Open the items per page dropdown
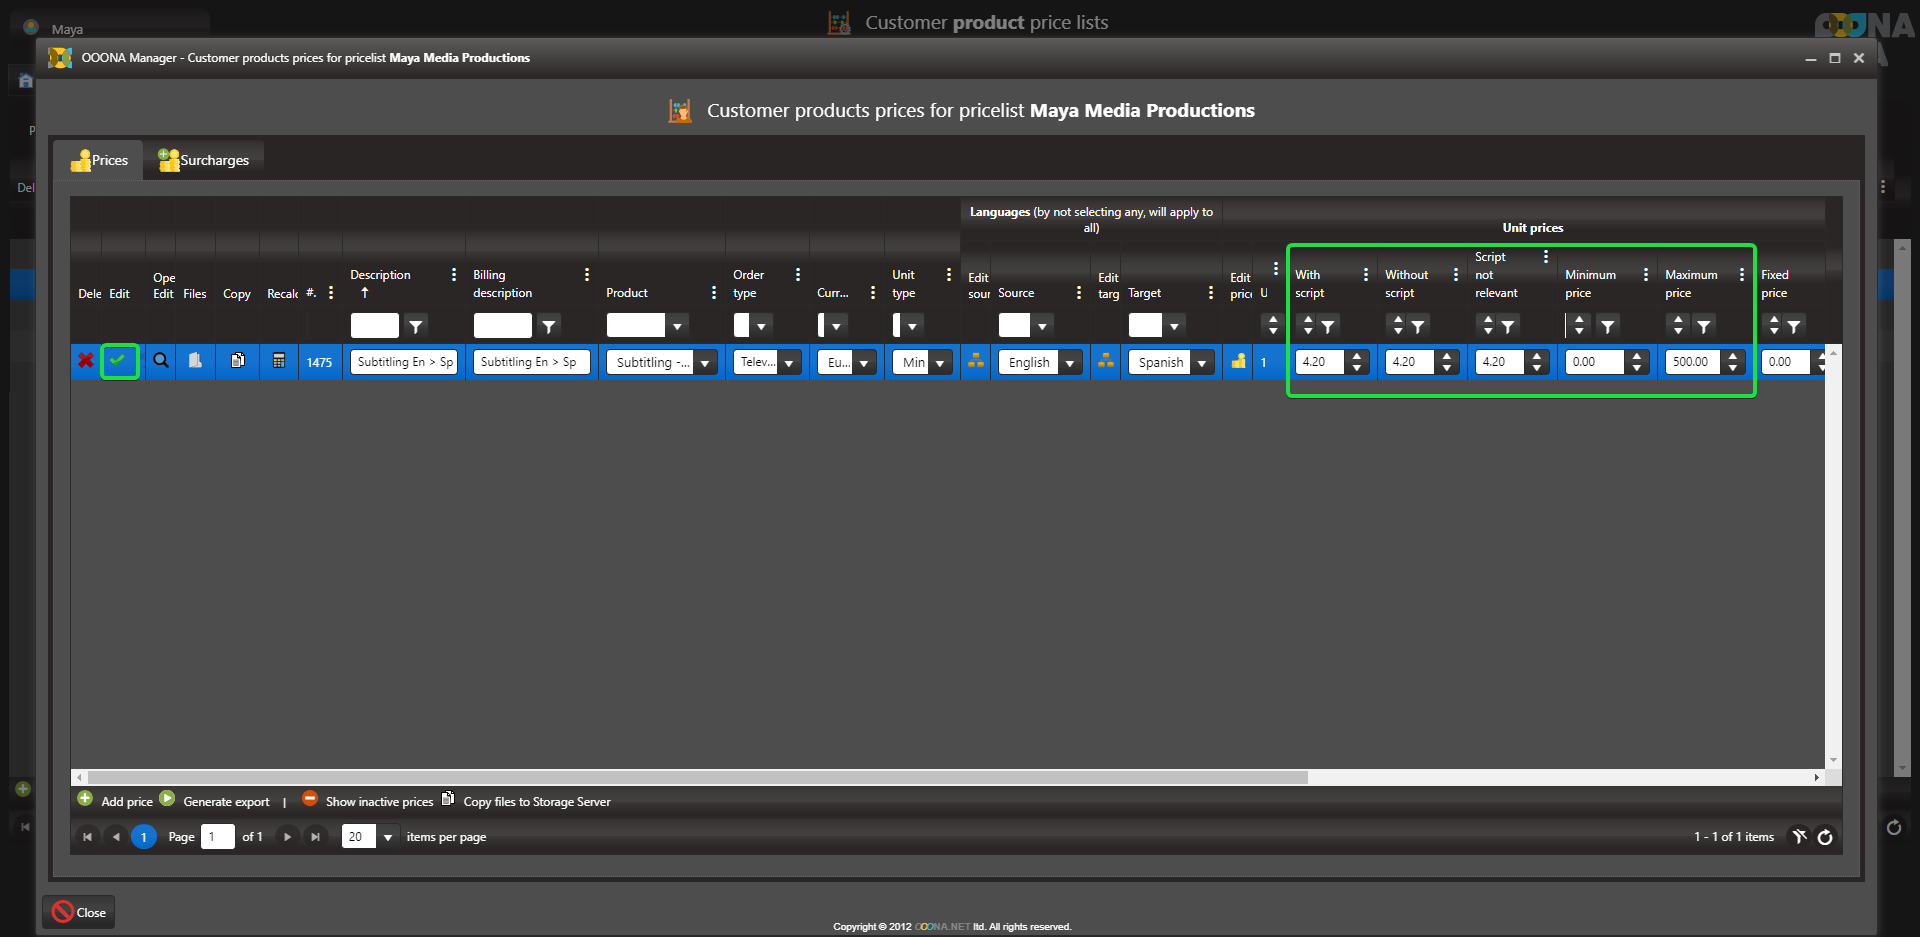 click(x=388, y=837)
